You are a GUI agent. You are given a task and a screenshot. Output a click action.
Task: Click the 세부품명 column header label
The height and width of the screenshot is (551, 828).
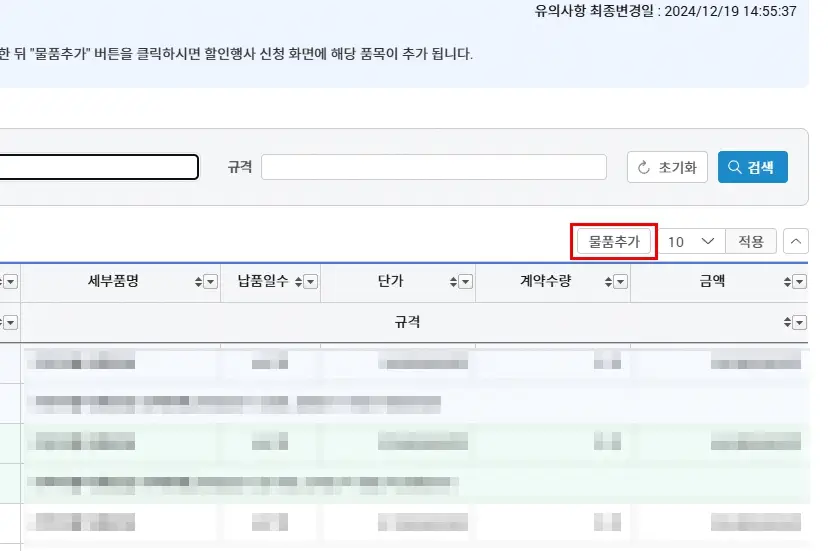click(x=113, y=282)
